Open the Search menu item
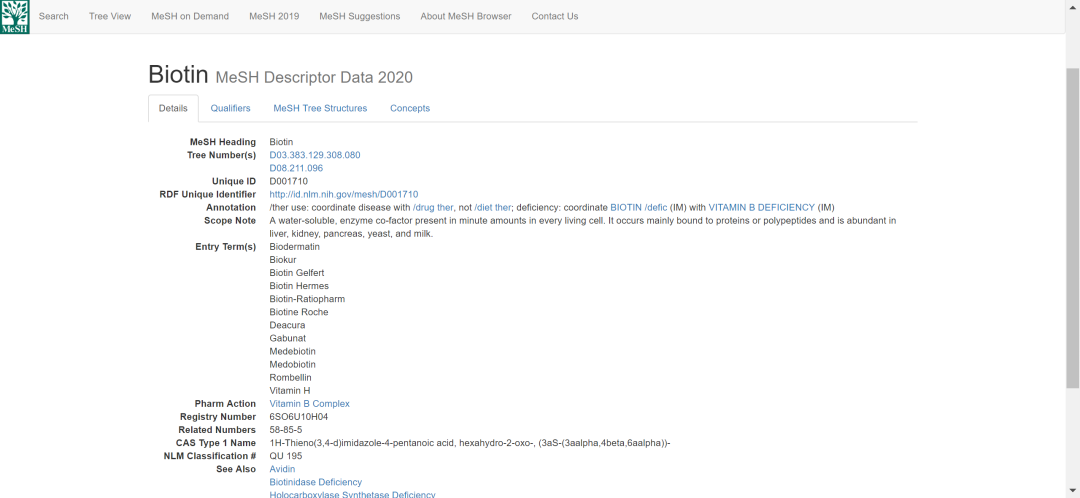The width and height of the screenshot is (1080, 498). point(54,16)
